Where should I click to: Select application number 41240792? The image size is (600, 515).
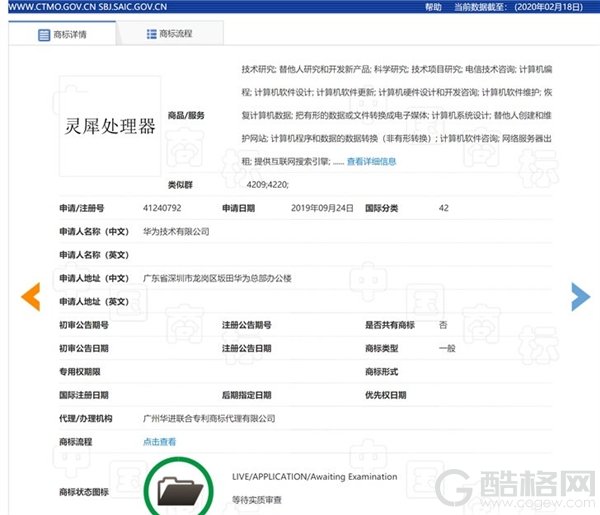click(x=162, y=208)
